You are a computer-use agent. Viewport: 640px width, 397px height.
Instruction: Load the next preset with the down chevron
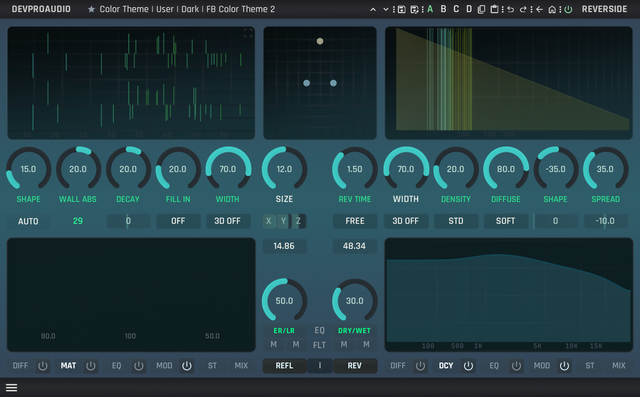[x=385, y=9]
